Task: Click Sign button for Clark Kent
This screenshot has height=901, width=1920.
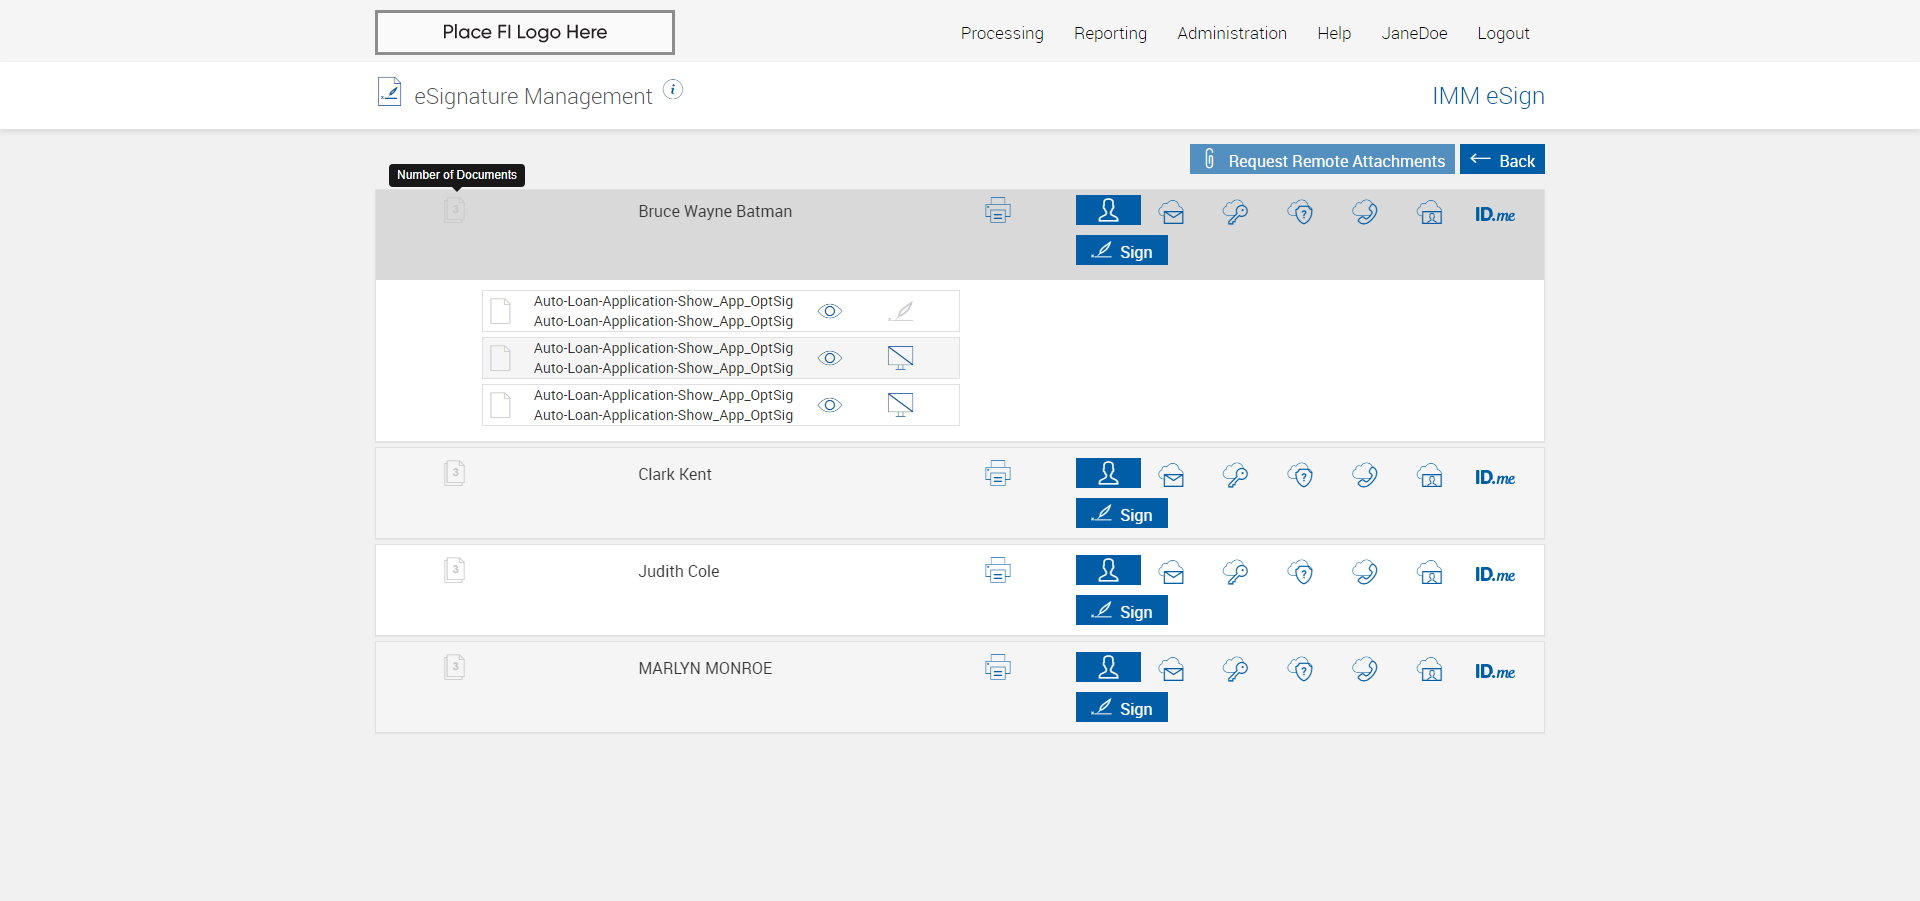Action: (1122, 513)
